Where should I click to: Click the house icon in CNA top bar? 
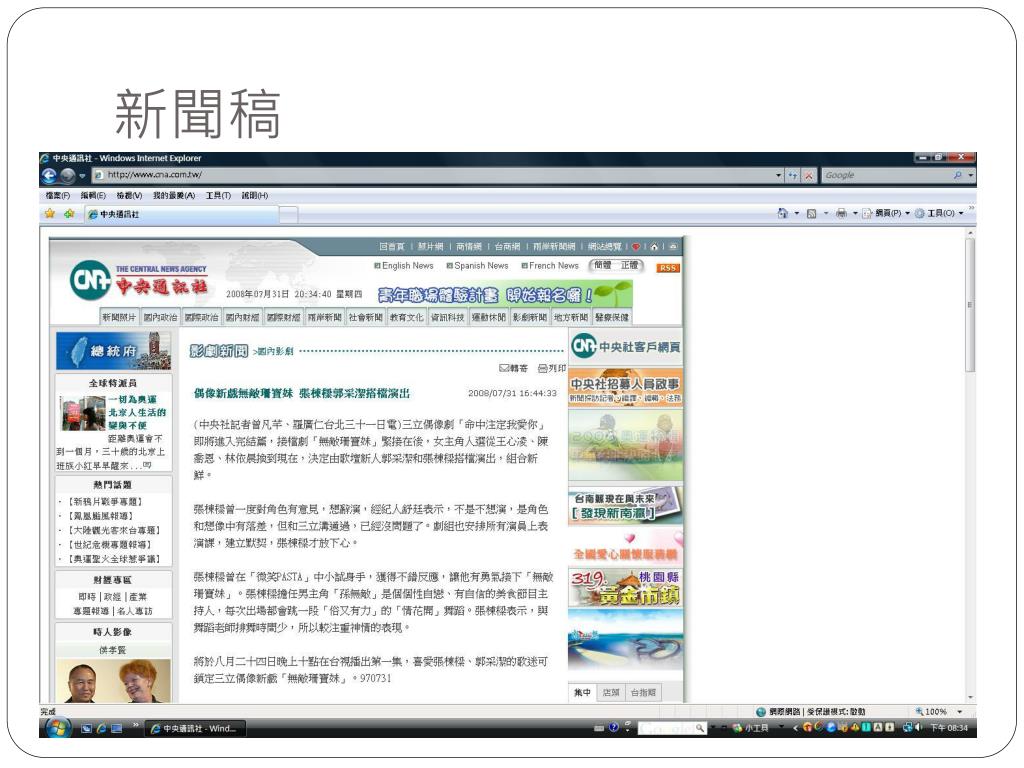tap(654, 247)
